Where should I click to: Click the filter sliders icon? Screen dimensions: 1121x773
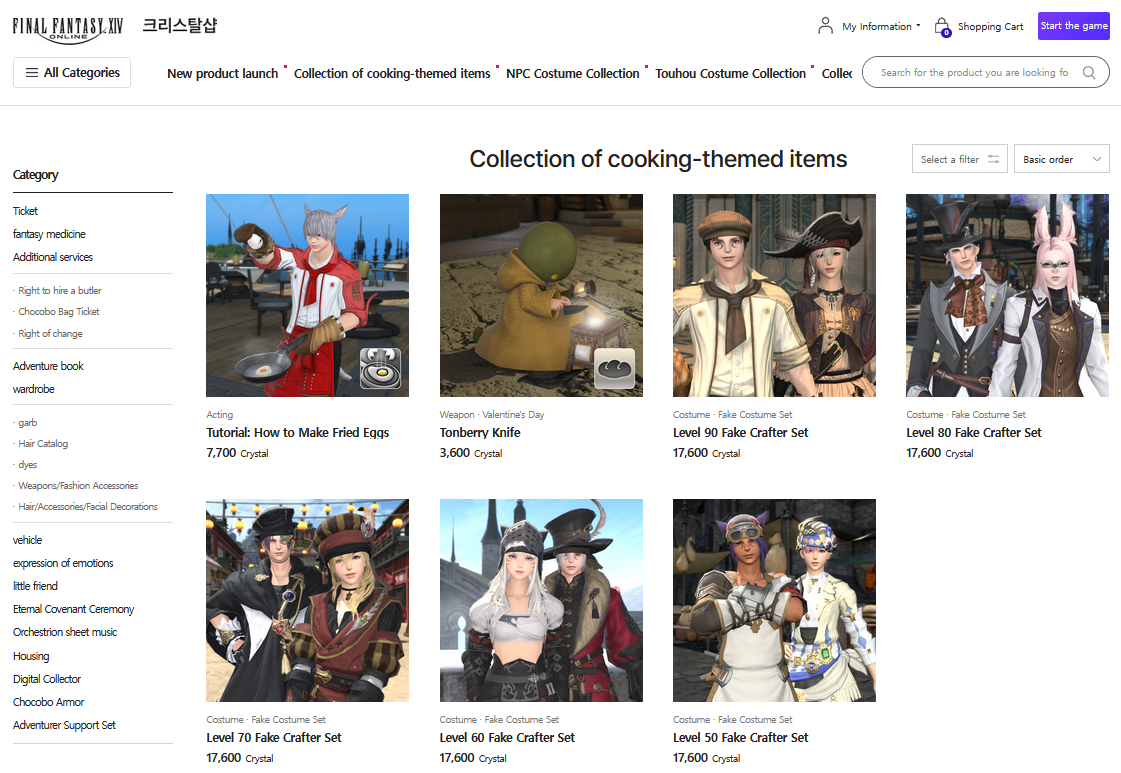[993, 159]
